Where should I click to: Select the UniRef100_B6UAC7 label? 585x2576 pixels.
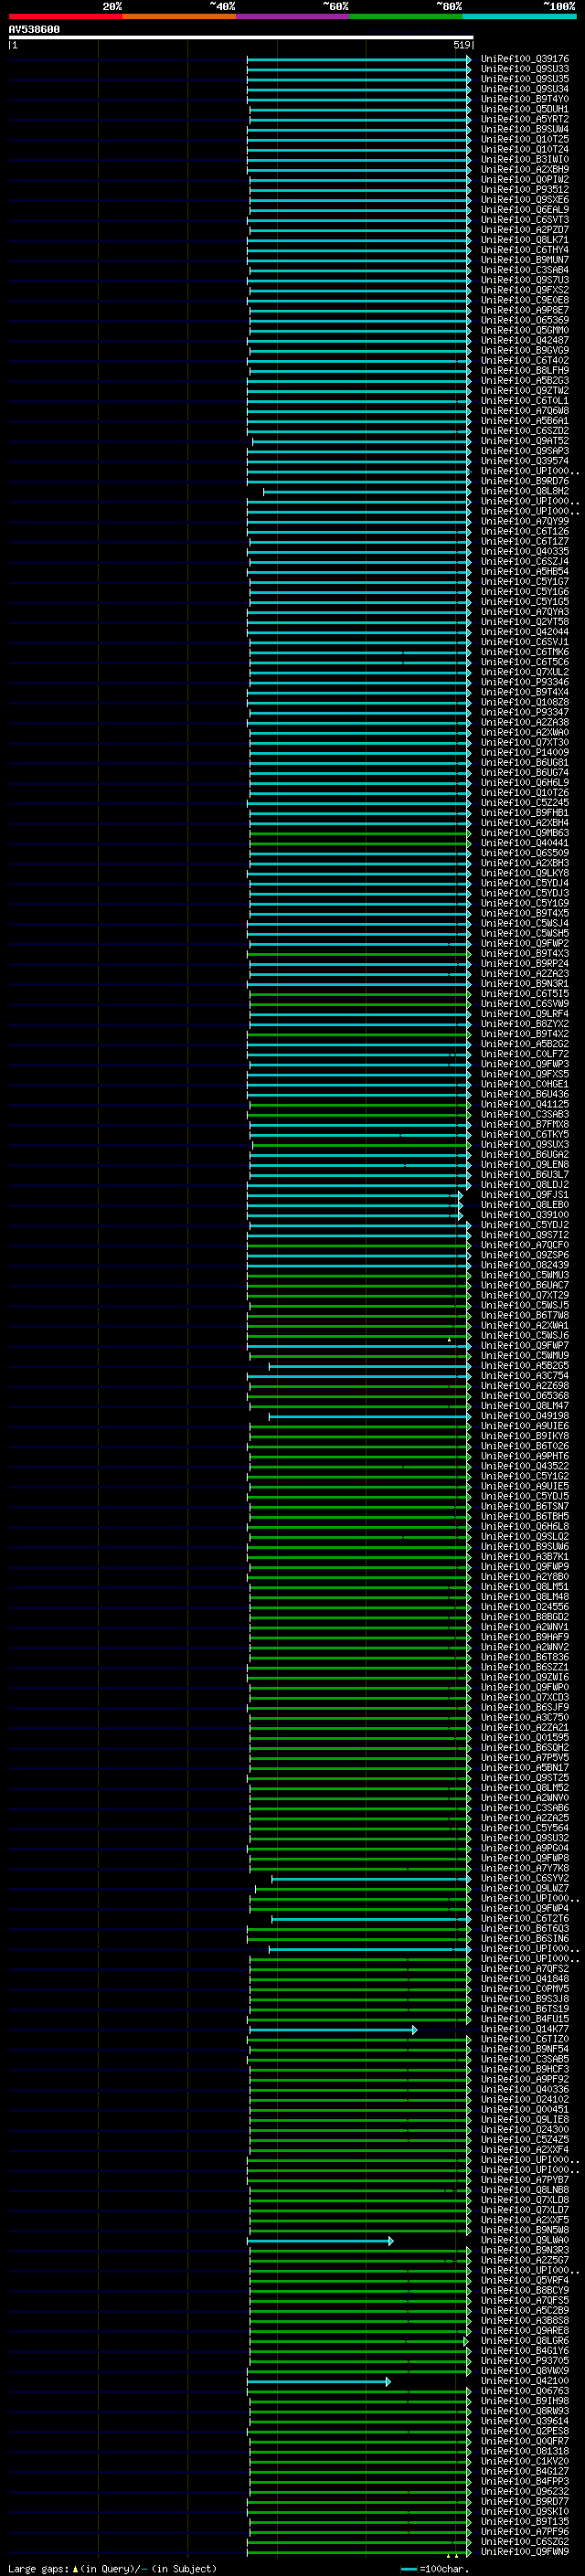coord(525,1285)
